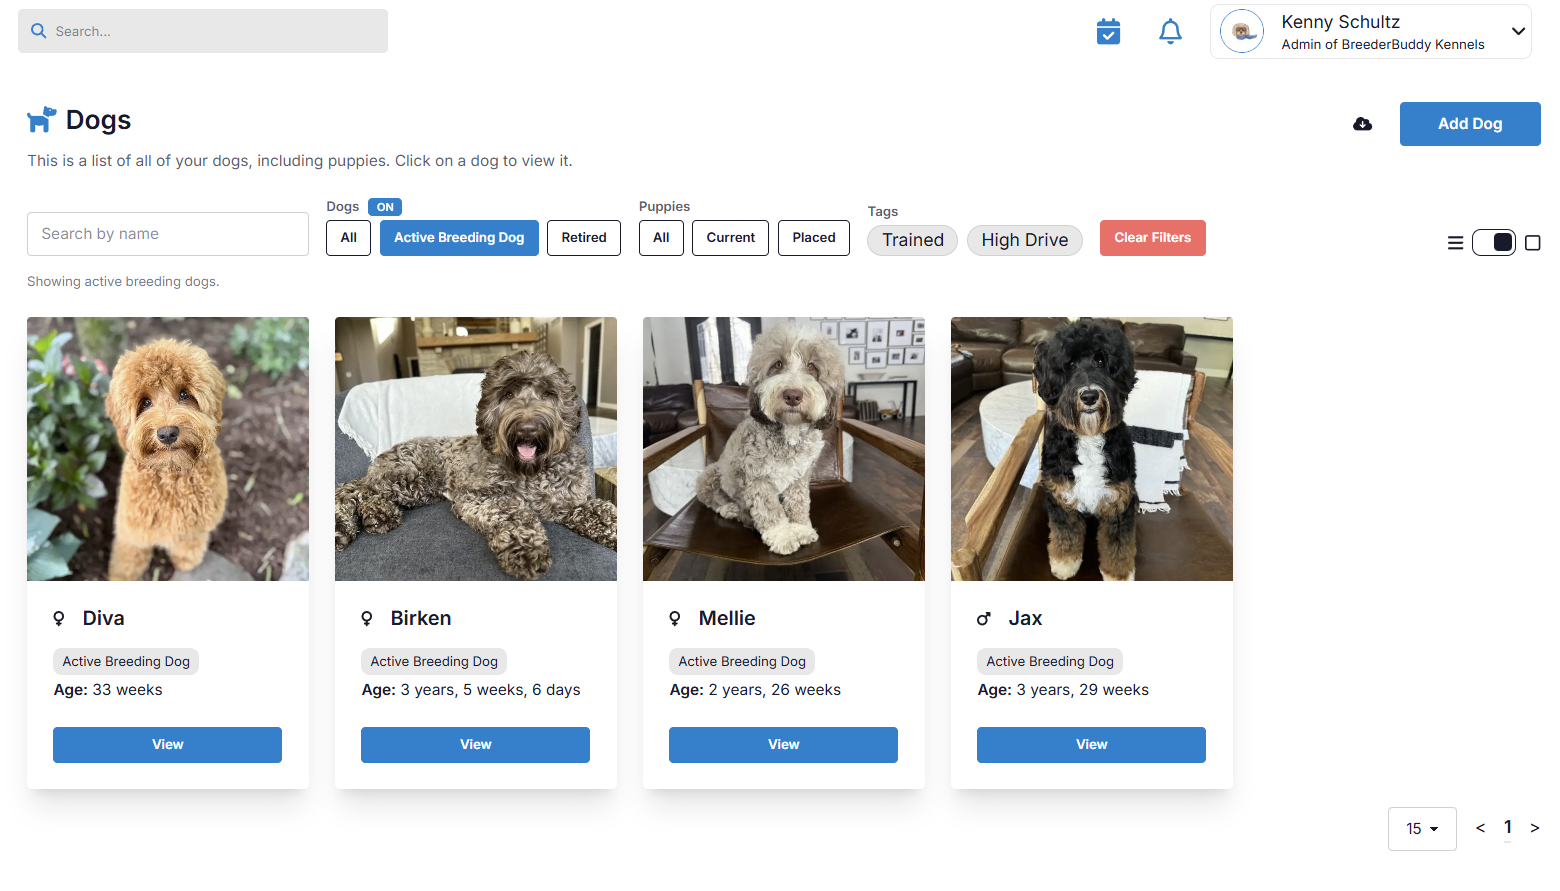Click View button for Mellie
Image resolution: width=1560 pixels, height=891 pixels.
(783, 745)
